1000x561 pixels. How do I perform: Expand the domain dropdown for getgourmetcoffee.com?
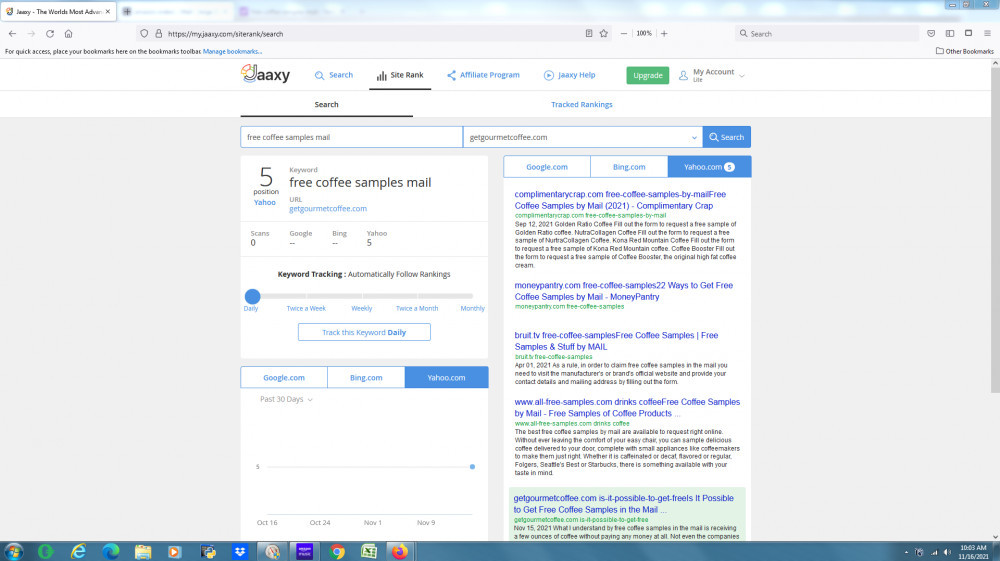point(695,137)
